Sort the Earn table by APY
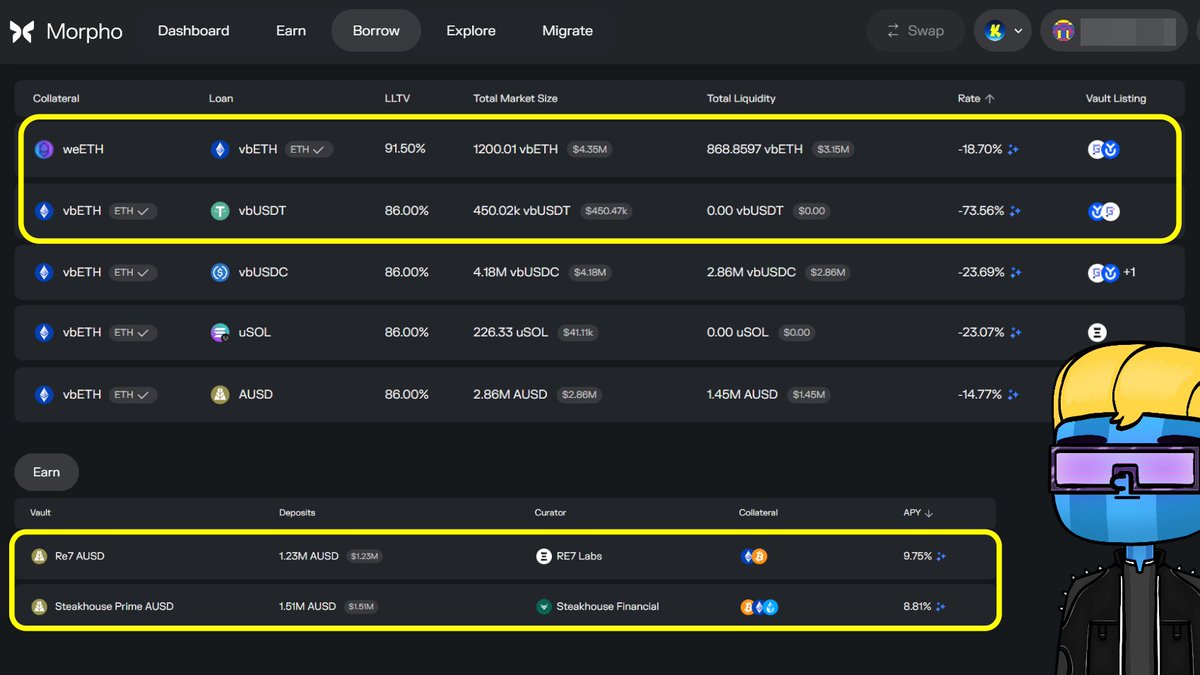Image resolution: width=1200 pixels, height=675 pixels. tap(917, 513)
